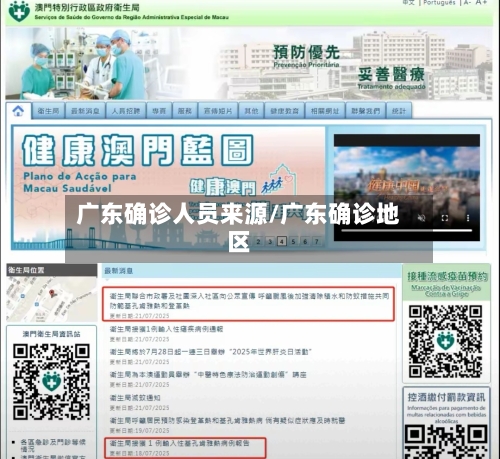Open news about 聯合市政署及社團深入社區 mosquito prevention
This screenshot has width=500, height=459.
click(x=249, y=301)
